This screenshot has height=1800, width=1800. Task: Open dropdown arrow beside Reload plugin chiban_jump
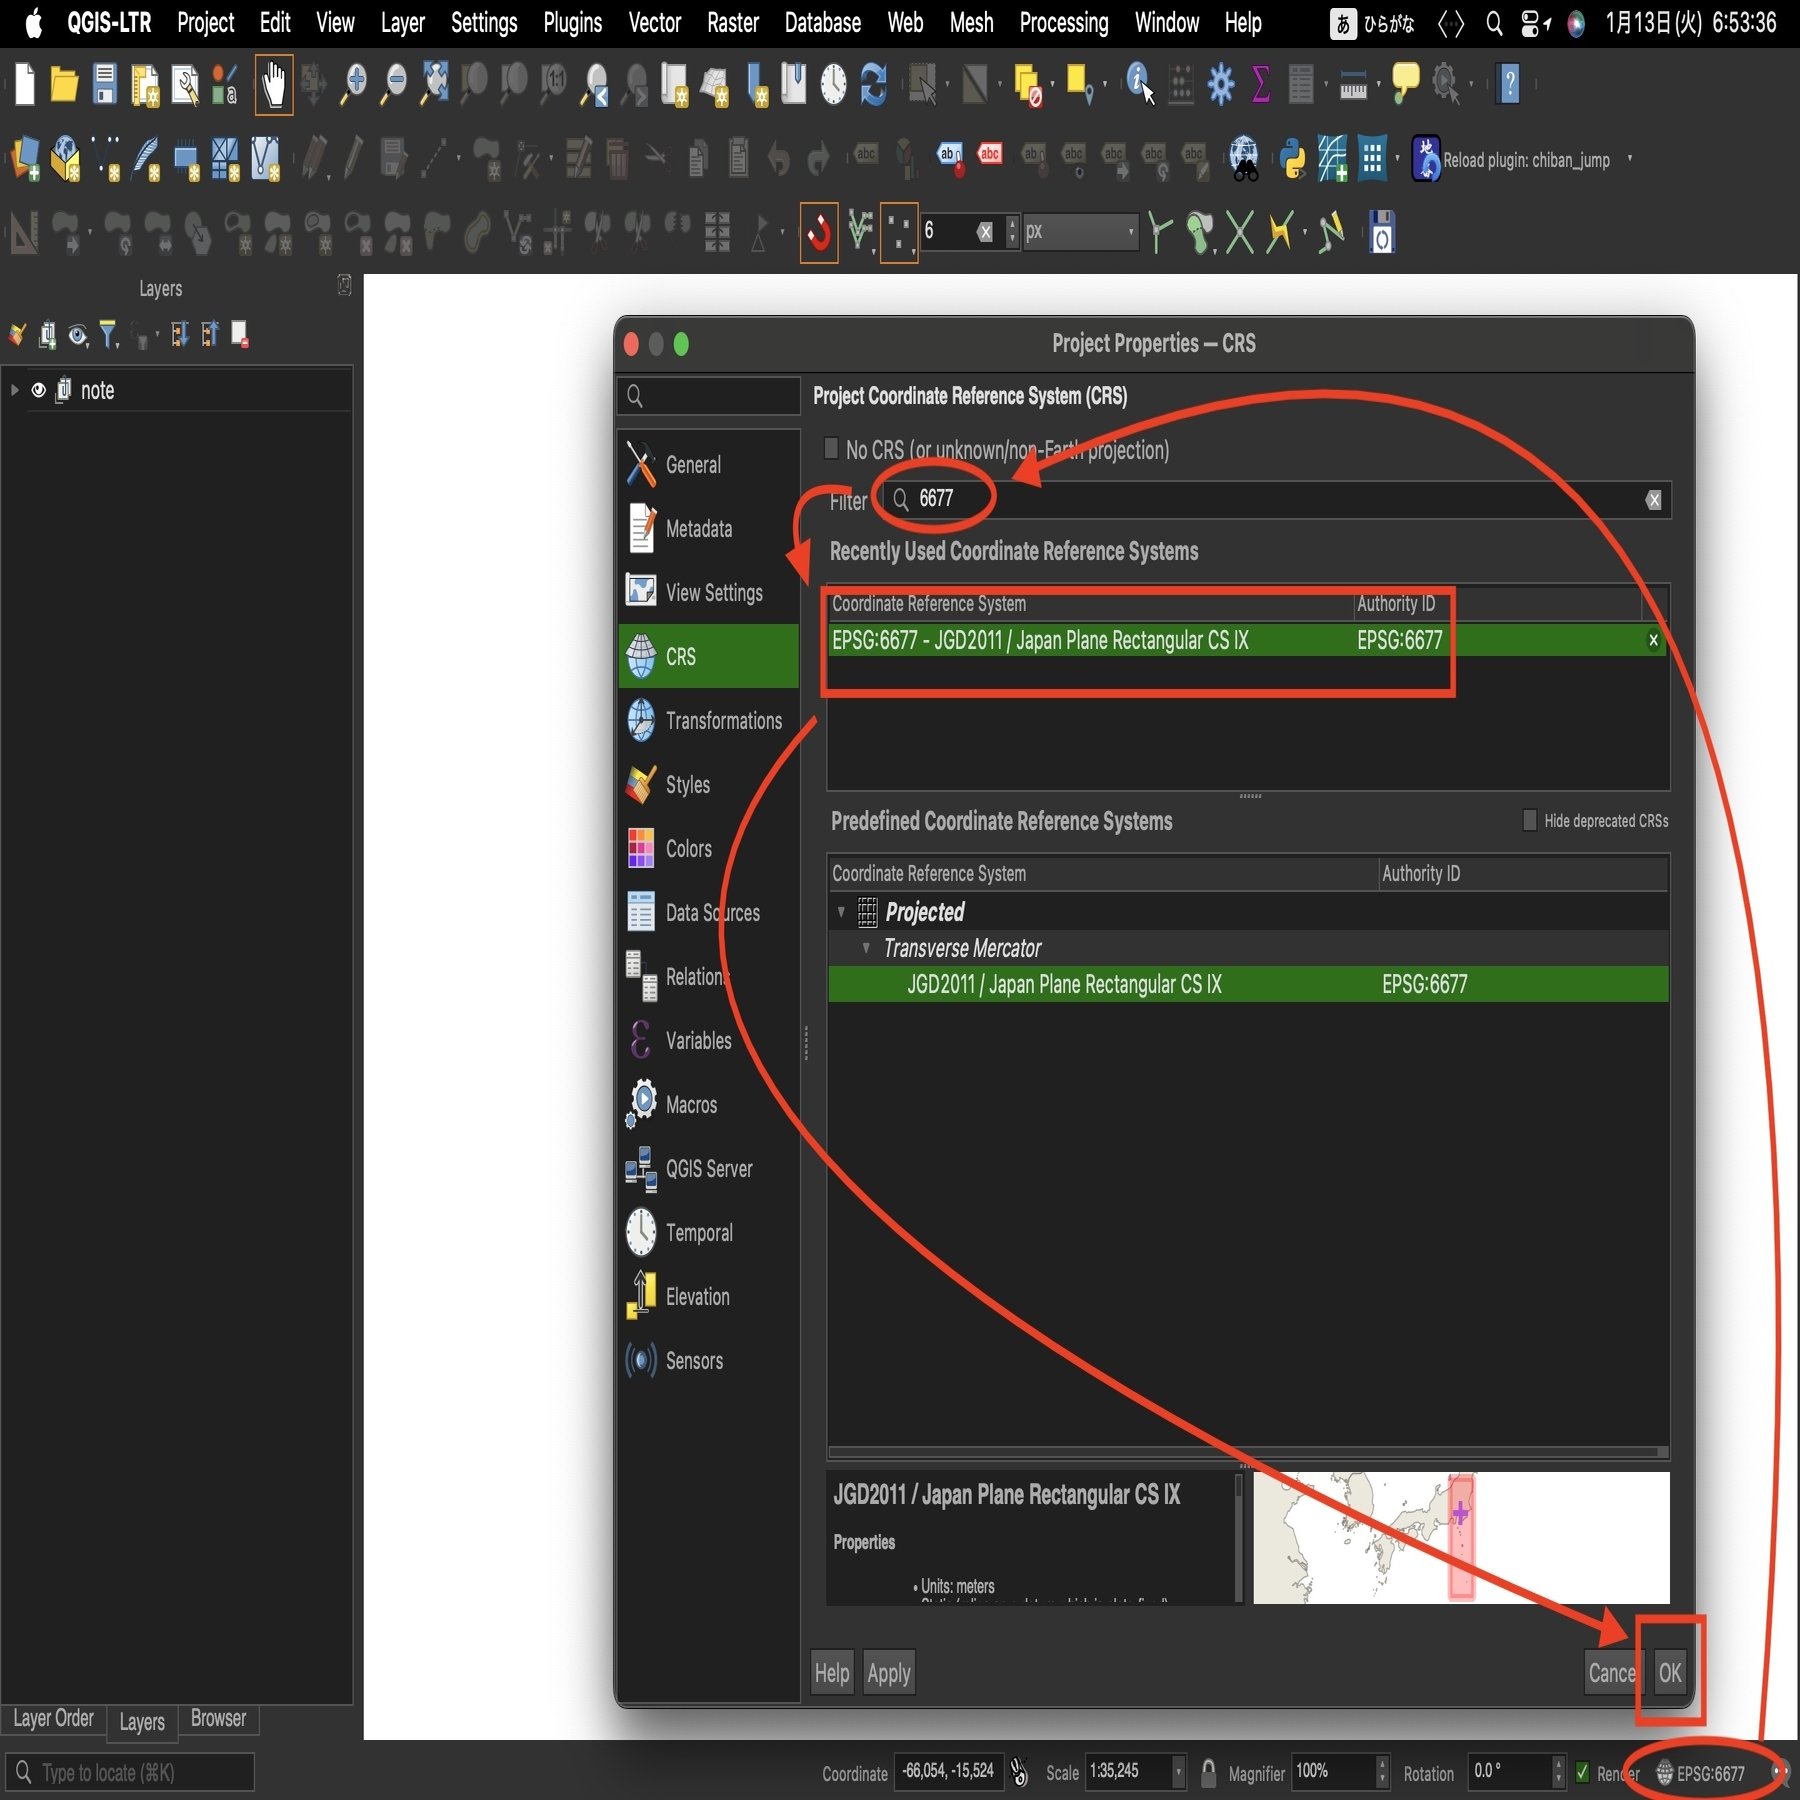coord(1630,159)
